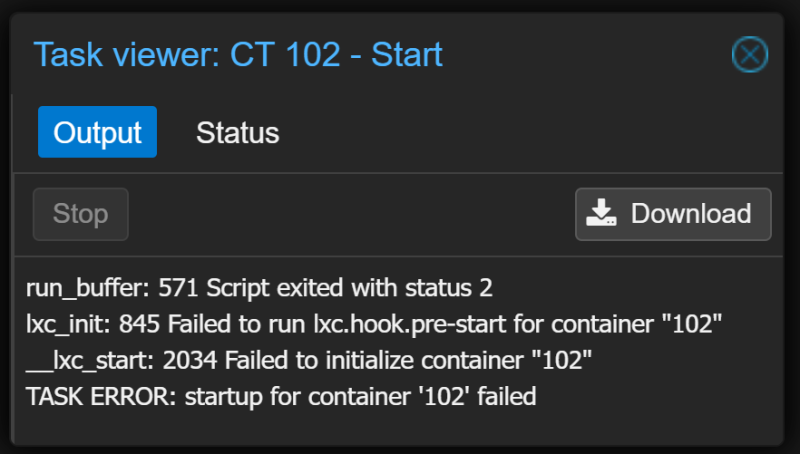Image resolution: width=800 pixels, height=454 pixels.
Task: Click the Stop button
Action: (81, 214)
